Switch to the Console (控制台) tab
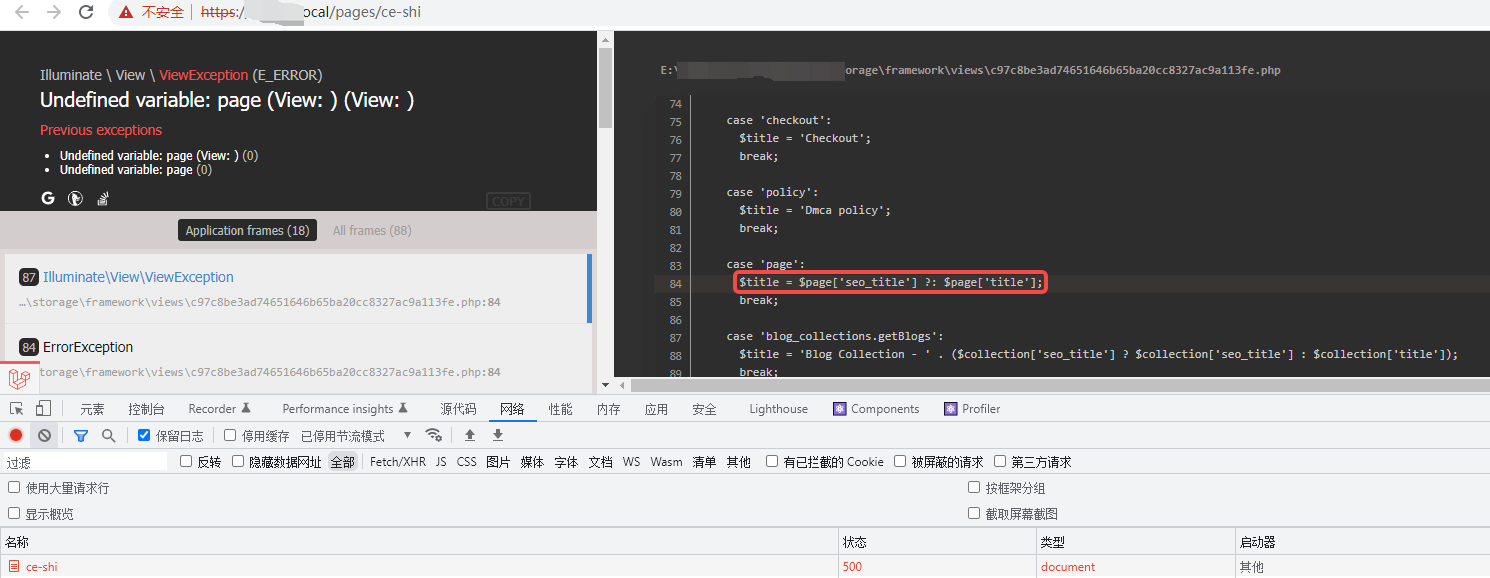The height and width of the screenshot is (578, 1490). (x=146, y=409)
